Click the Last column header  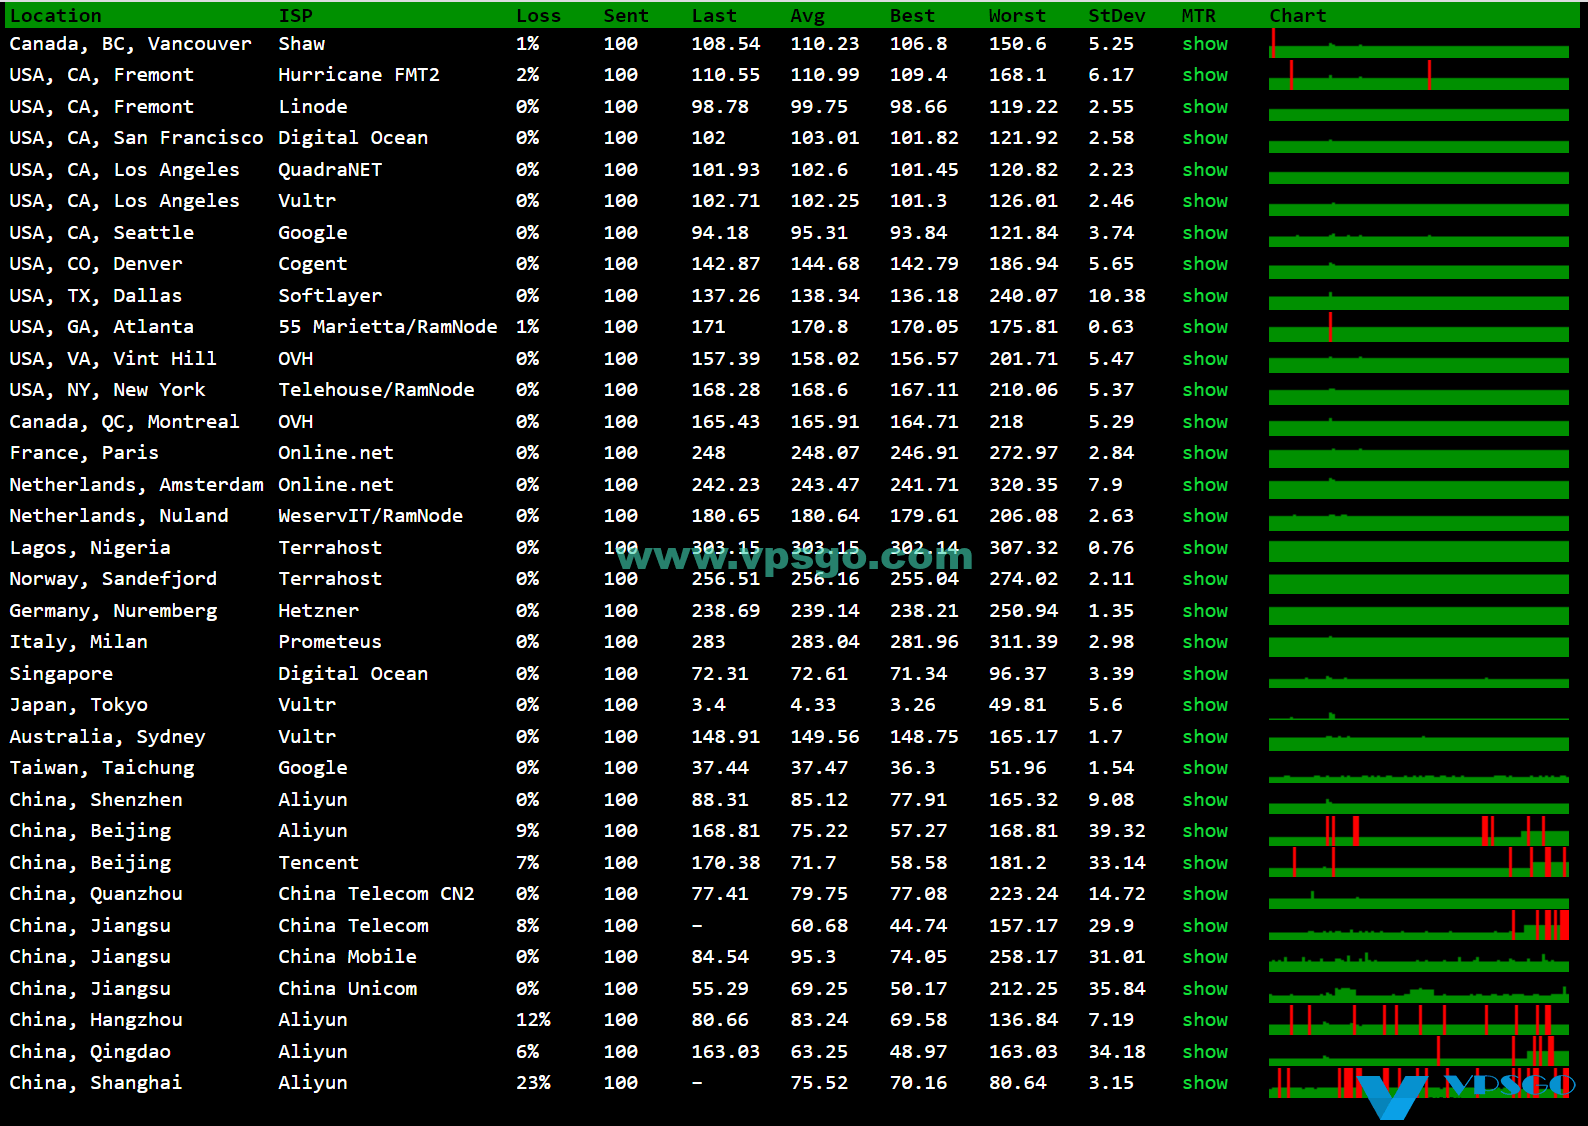coord(714,16)
